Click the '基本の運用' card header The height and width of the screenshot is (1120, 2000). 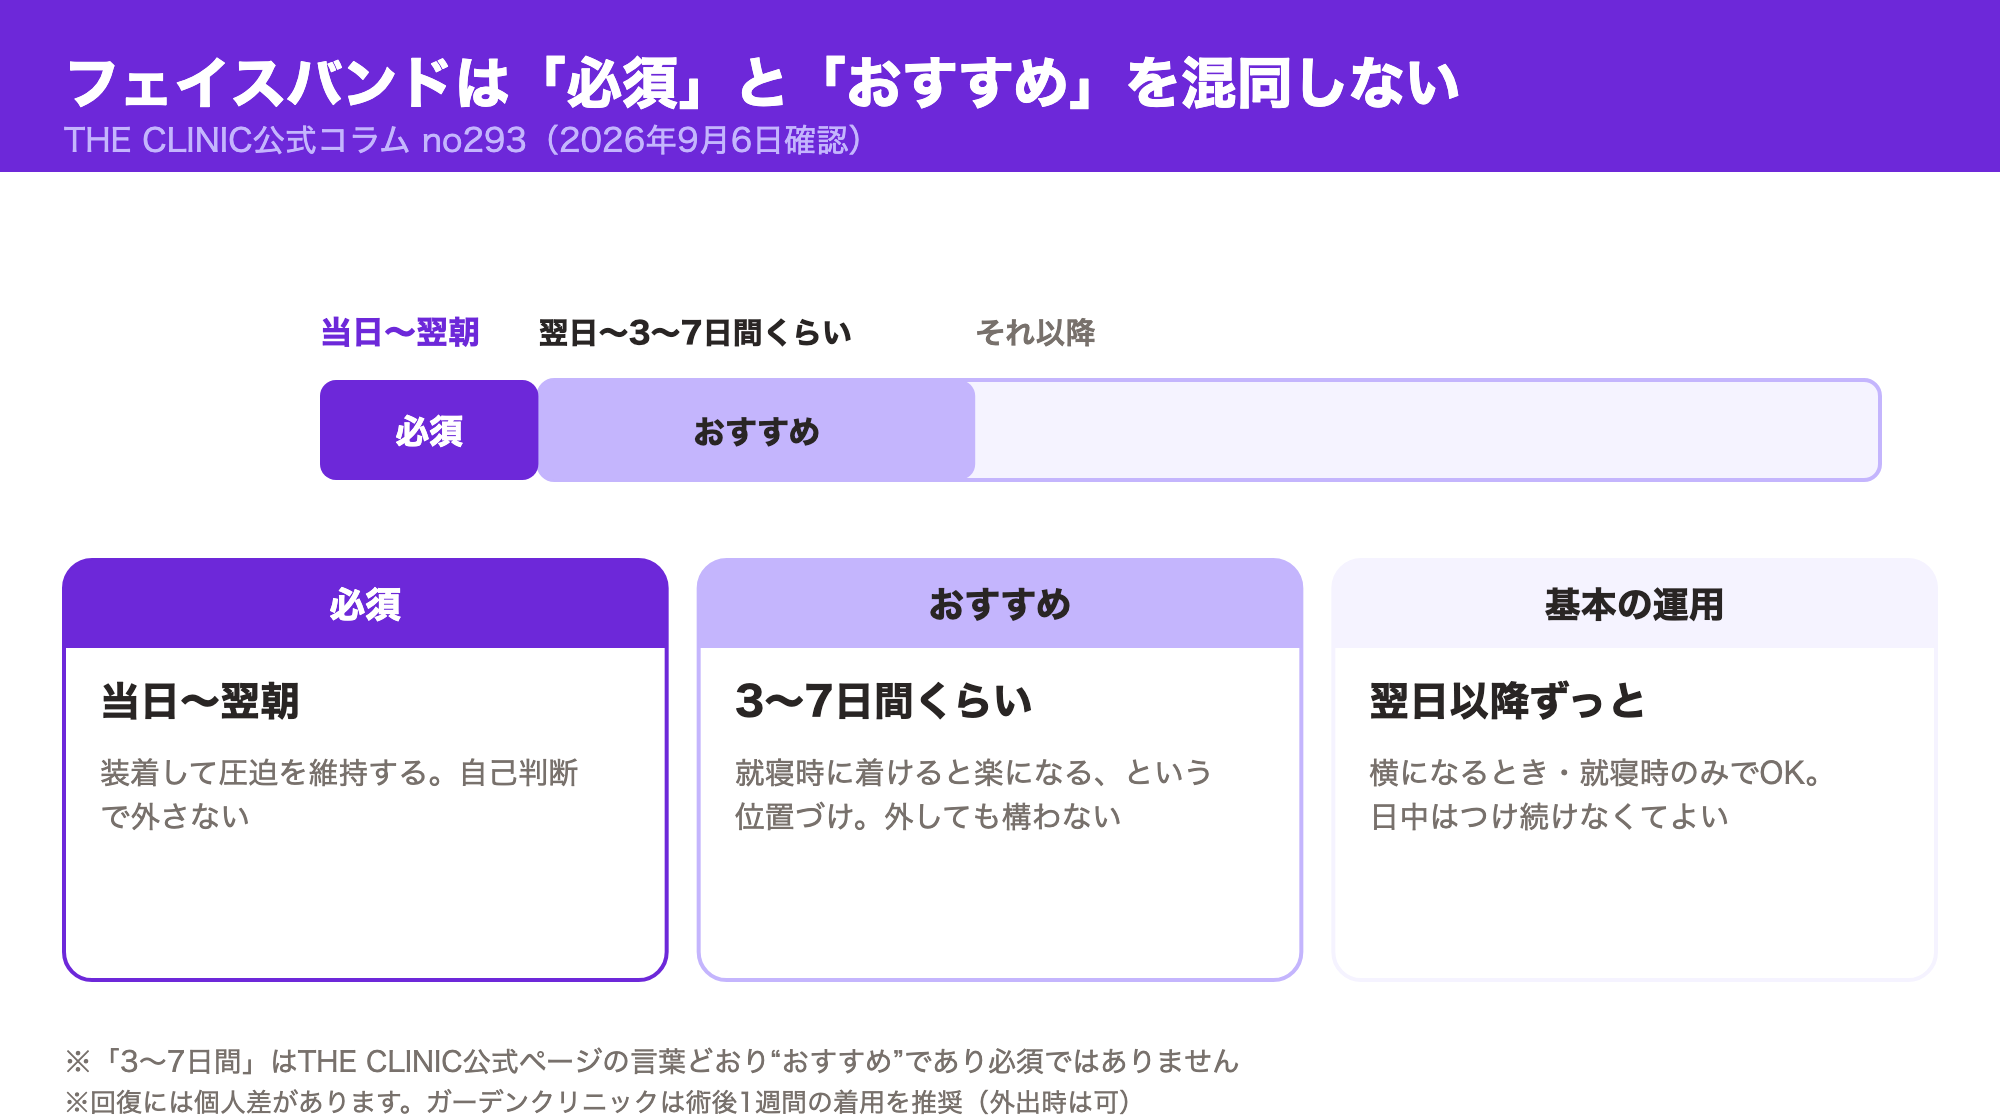(1635, 604)
